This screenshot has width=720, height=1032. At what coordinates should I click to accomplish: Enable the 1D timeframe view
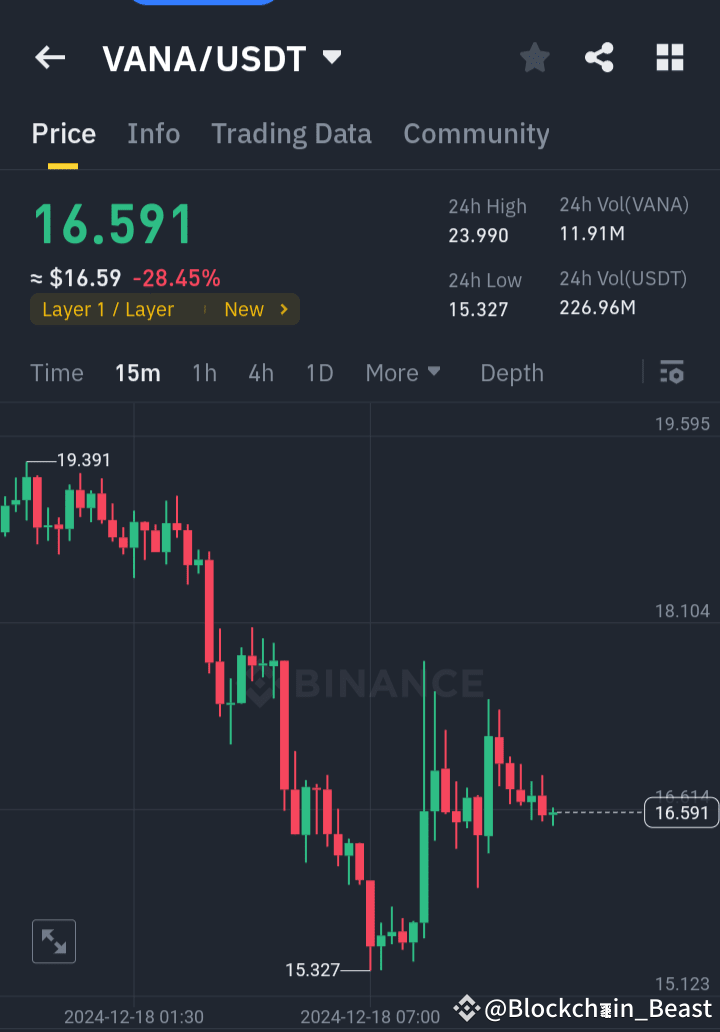(319, 372)
